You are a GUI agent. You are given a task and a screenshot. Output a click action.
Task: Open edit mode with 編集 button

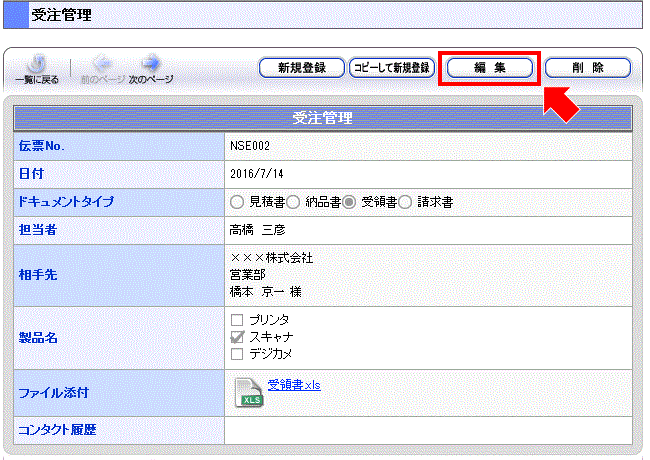coord(490,68)
